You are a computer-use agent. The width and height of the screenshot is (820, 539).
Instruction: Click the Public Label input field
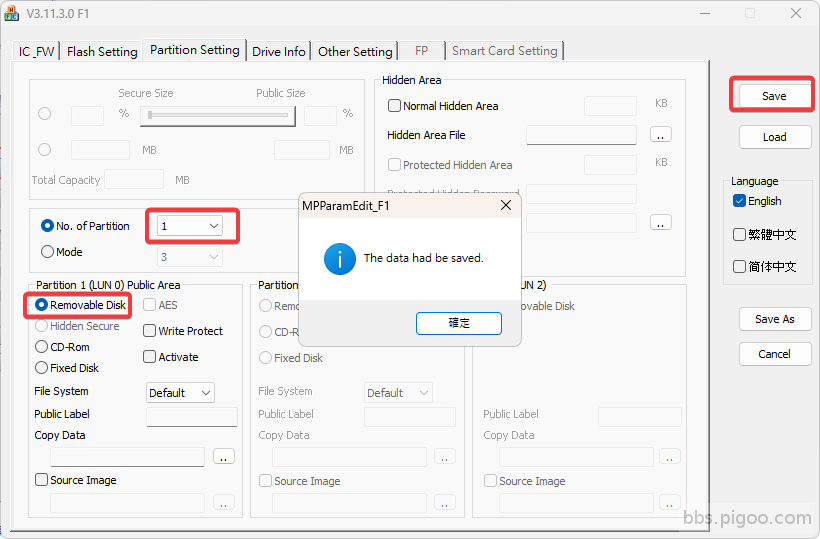pyautogui.click(x=192, y=416)
